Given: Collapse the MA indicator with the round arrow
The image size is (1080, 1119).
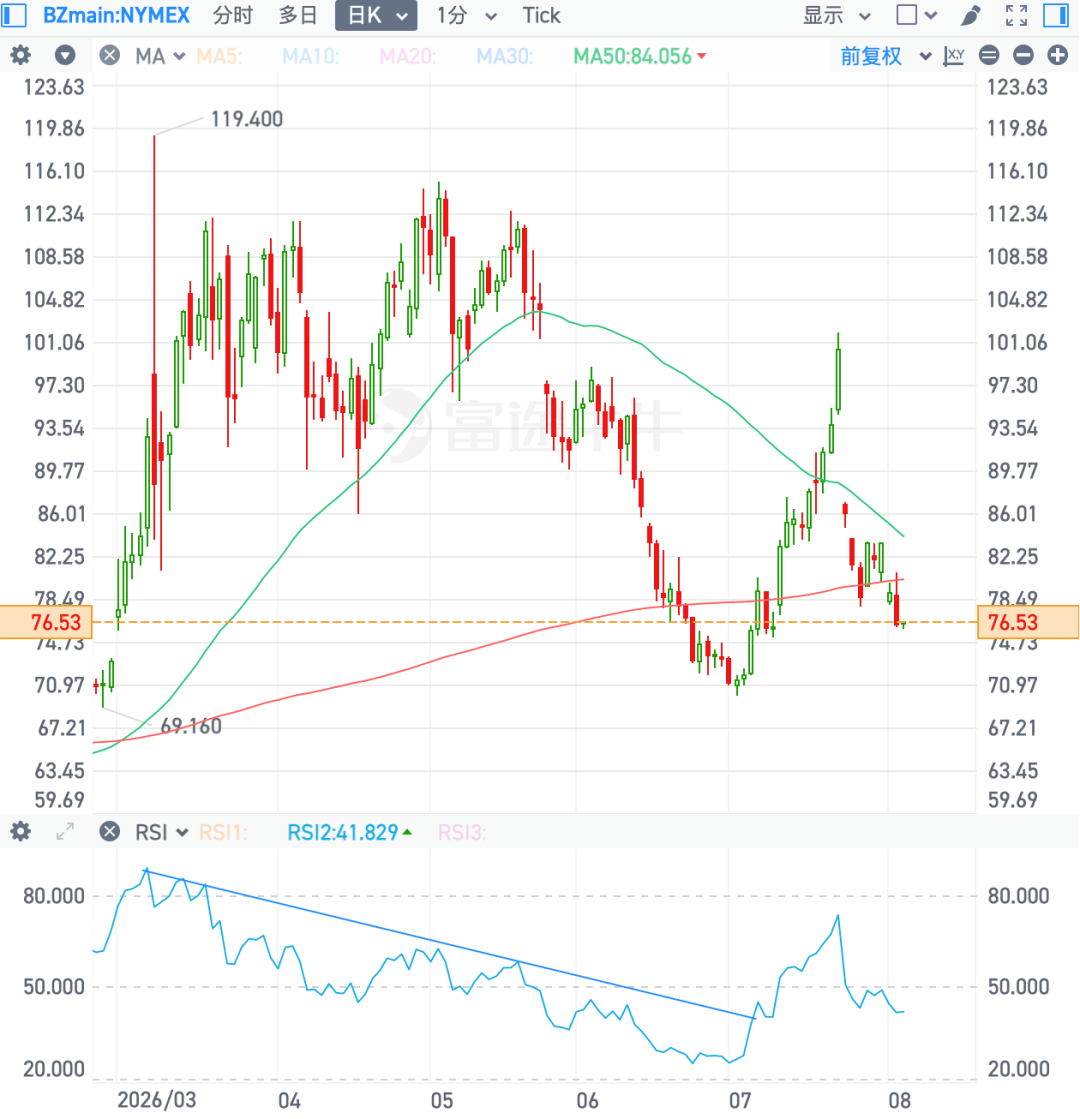Looking at the screenshot, I should 65,55.
